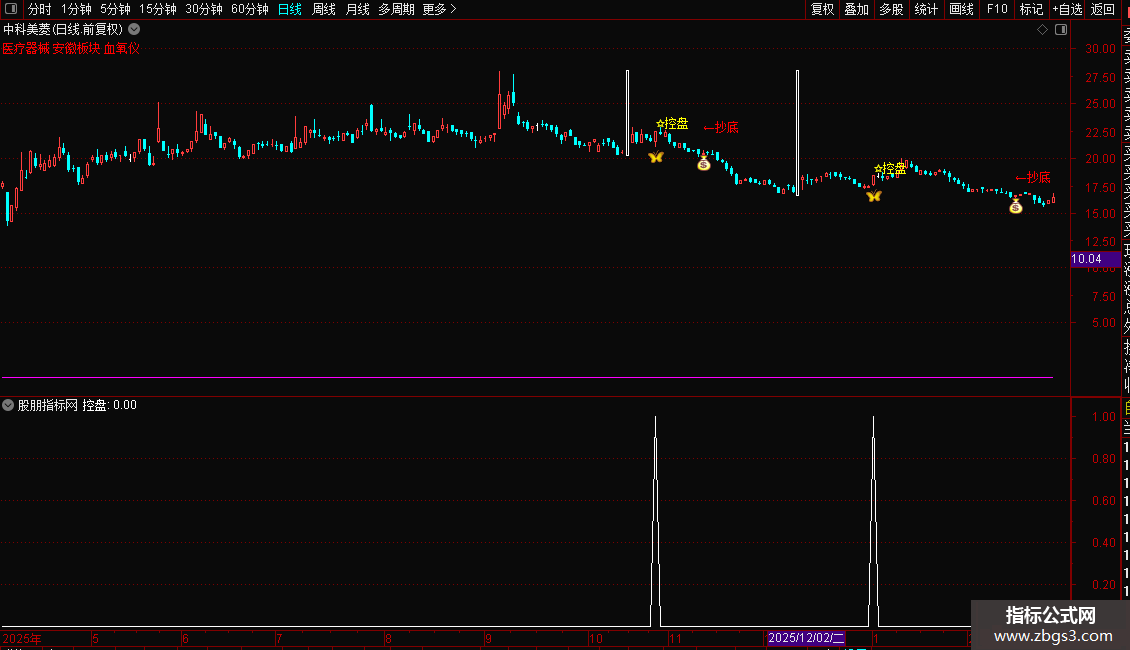Open the 安徽板块 sector link
1130x650 pixels.
tap(76, 48)
